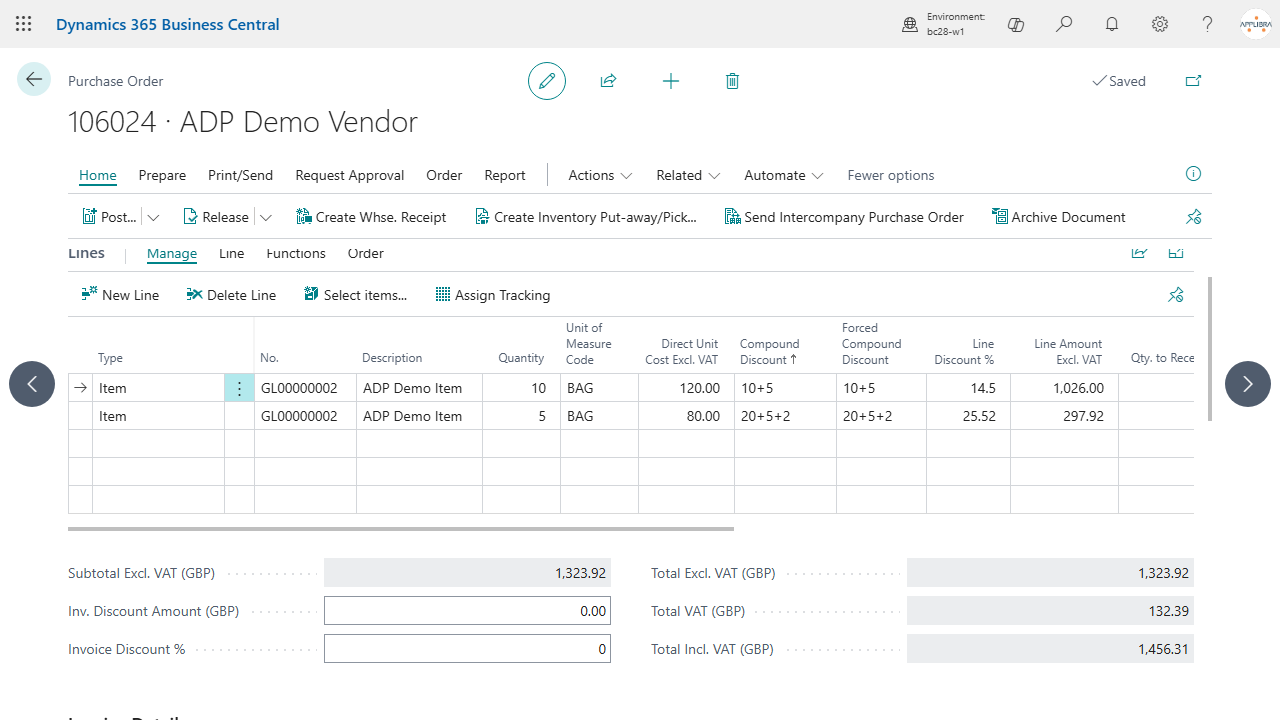Screen dimensions: 1280x720
Task: Click the 20+5+2 Compound Discount cell
Action: coord(785,416)
